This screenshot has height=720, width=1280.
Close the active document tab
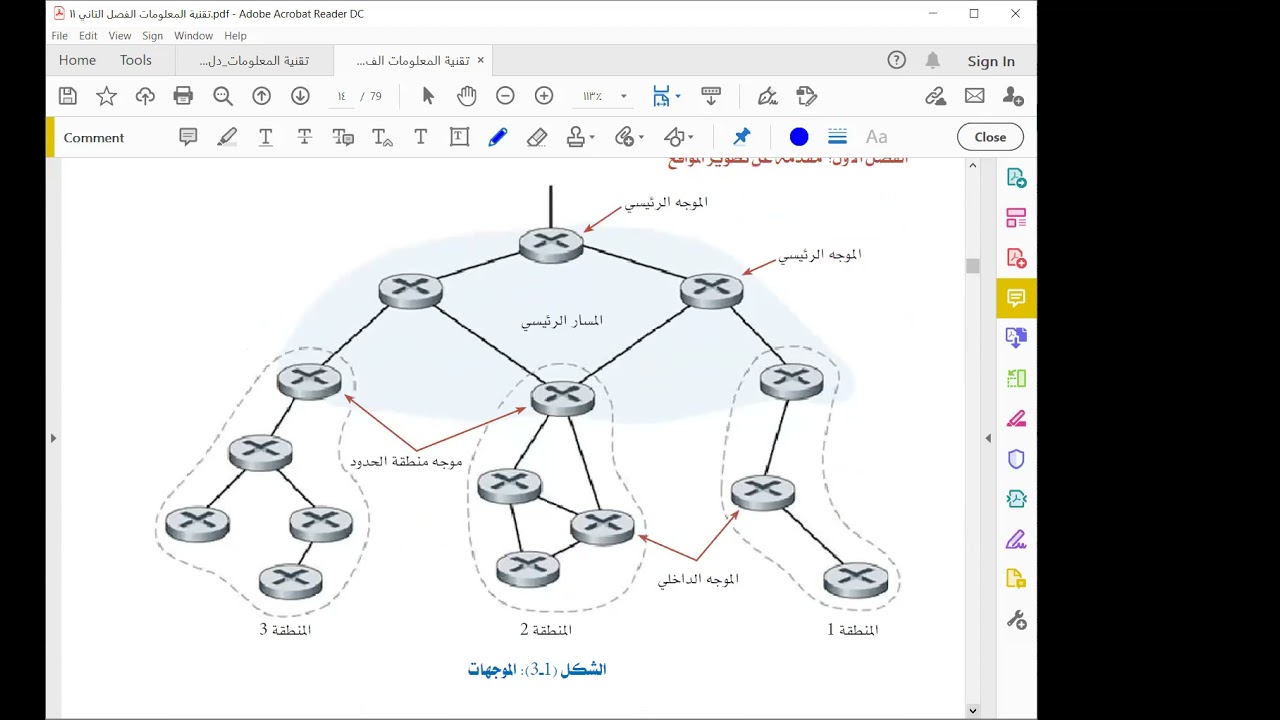point(480,60)
